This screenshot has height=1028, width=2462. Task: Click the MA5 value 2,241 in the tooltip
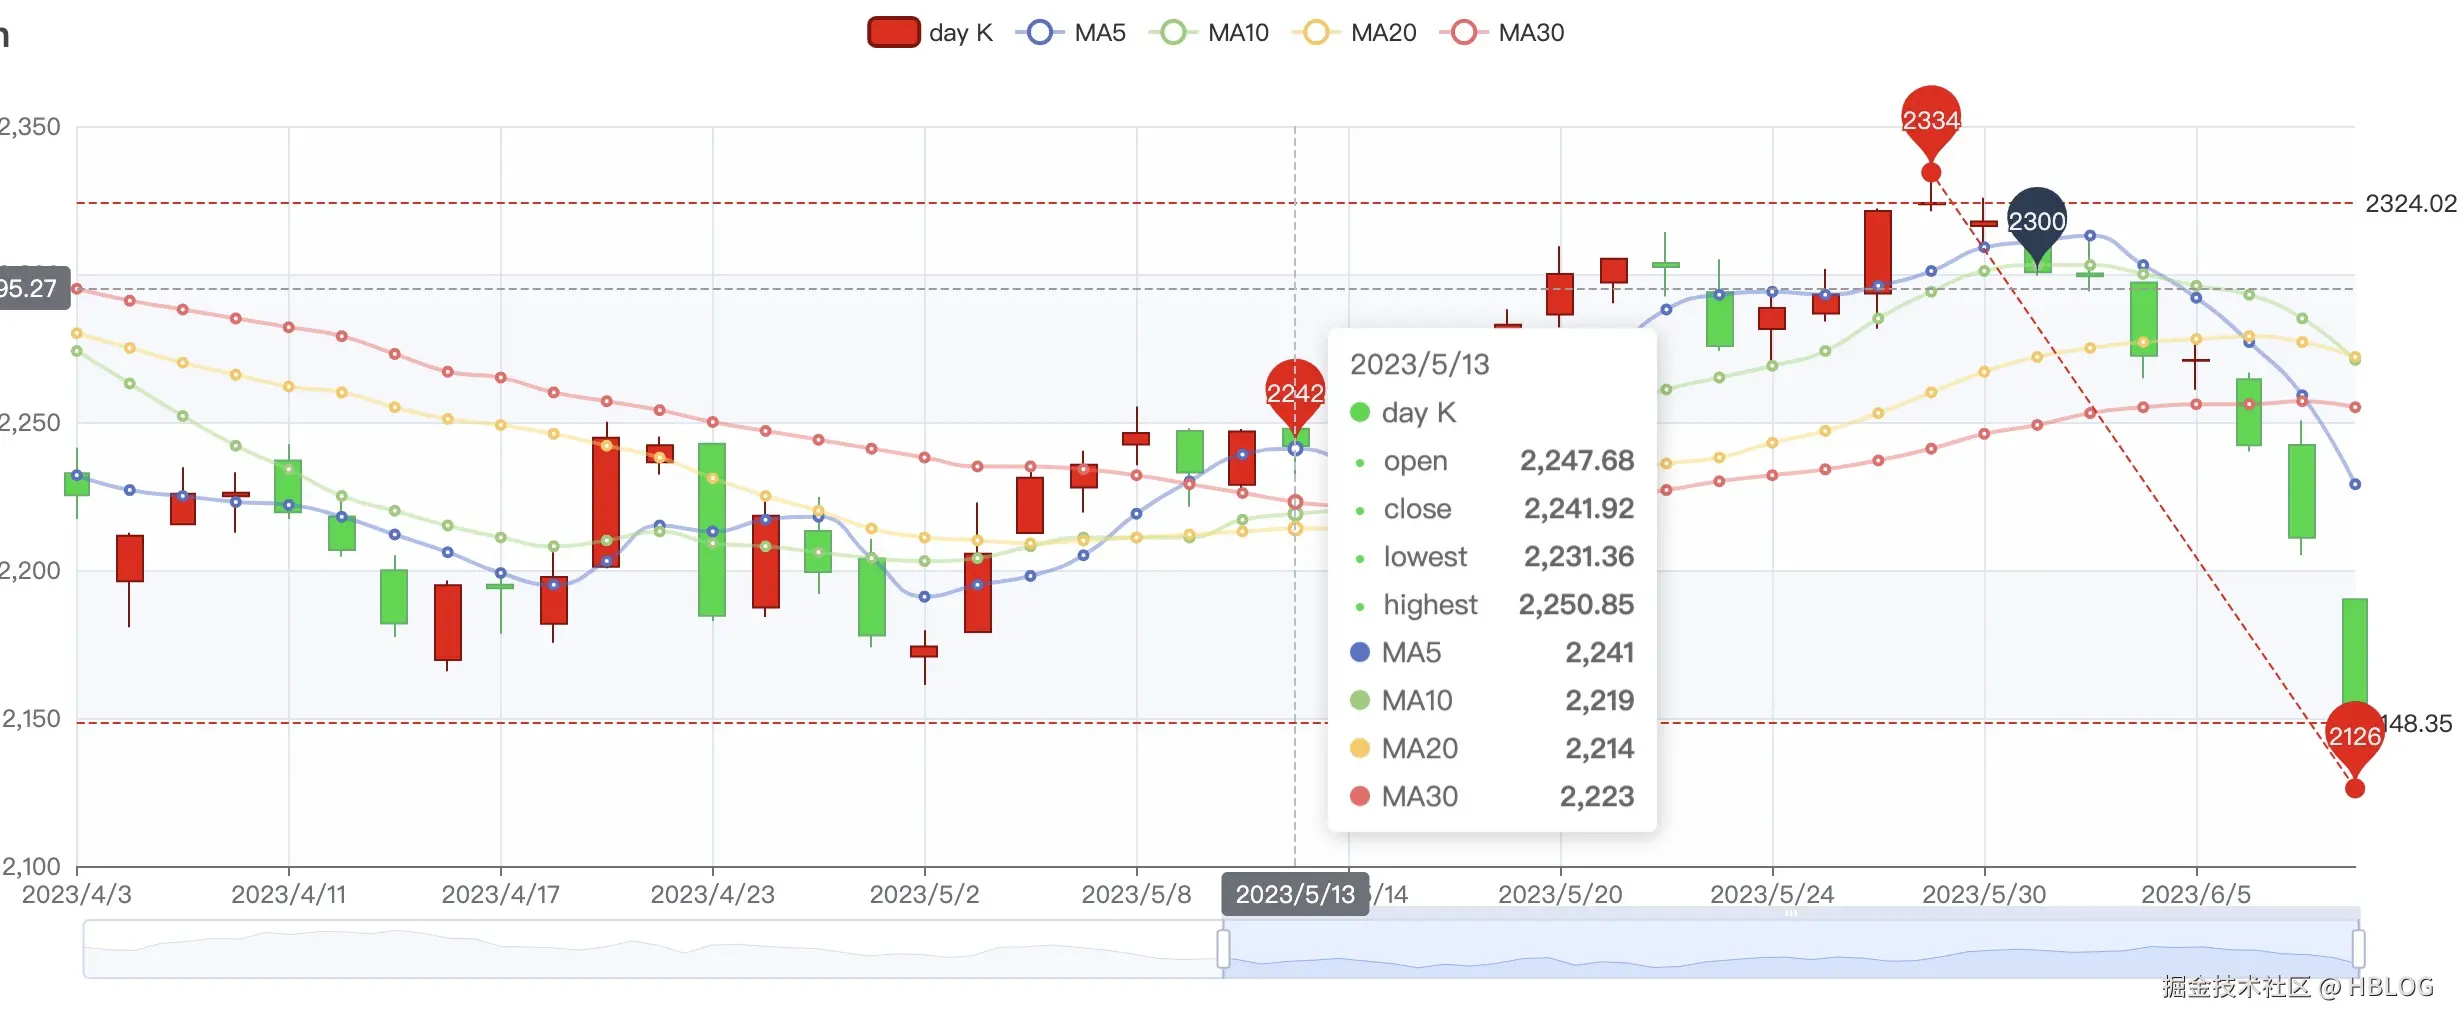coord(1600,653)
